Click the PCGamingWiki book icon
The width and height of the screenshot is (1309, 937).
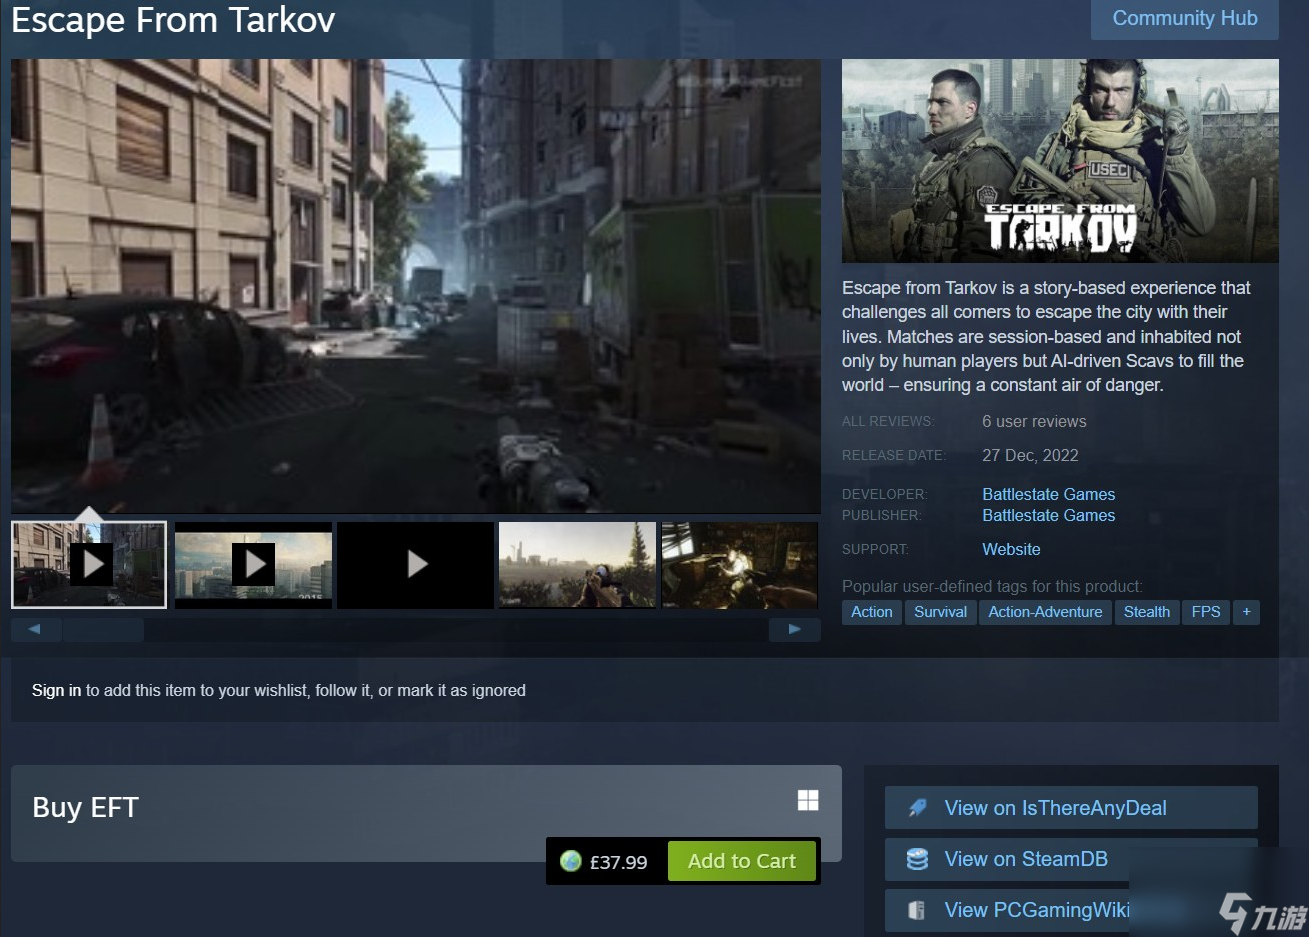pyautogui.click(x=917, y=910)
